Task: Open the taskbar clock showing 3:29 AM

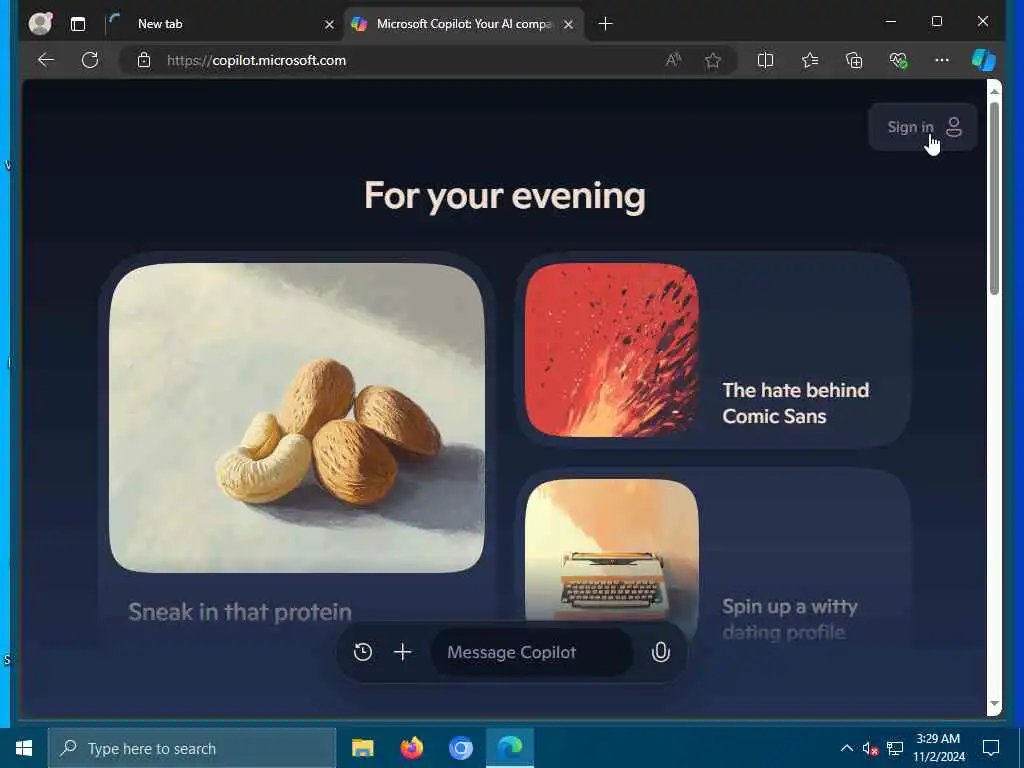Action: (938, 748)
